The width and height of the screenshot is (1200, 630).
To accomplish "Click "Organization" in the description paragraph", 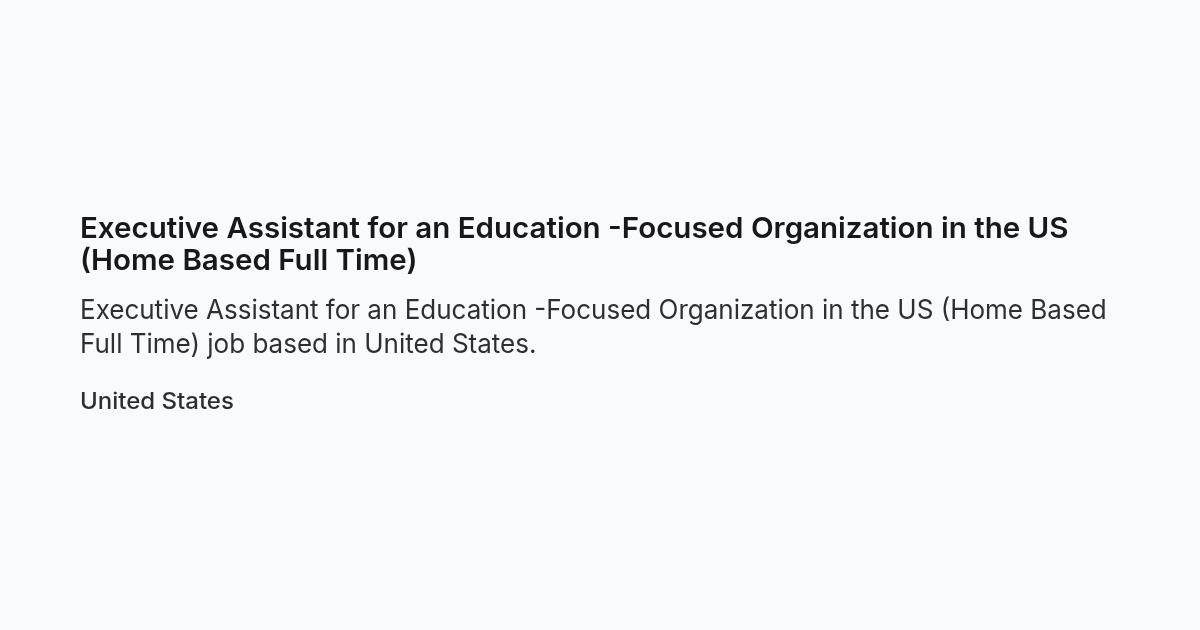I will tap(737, 311).
